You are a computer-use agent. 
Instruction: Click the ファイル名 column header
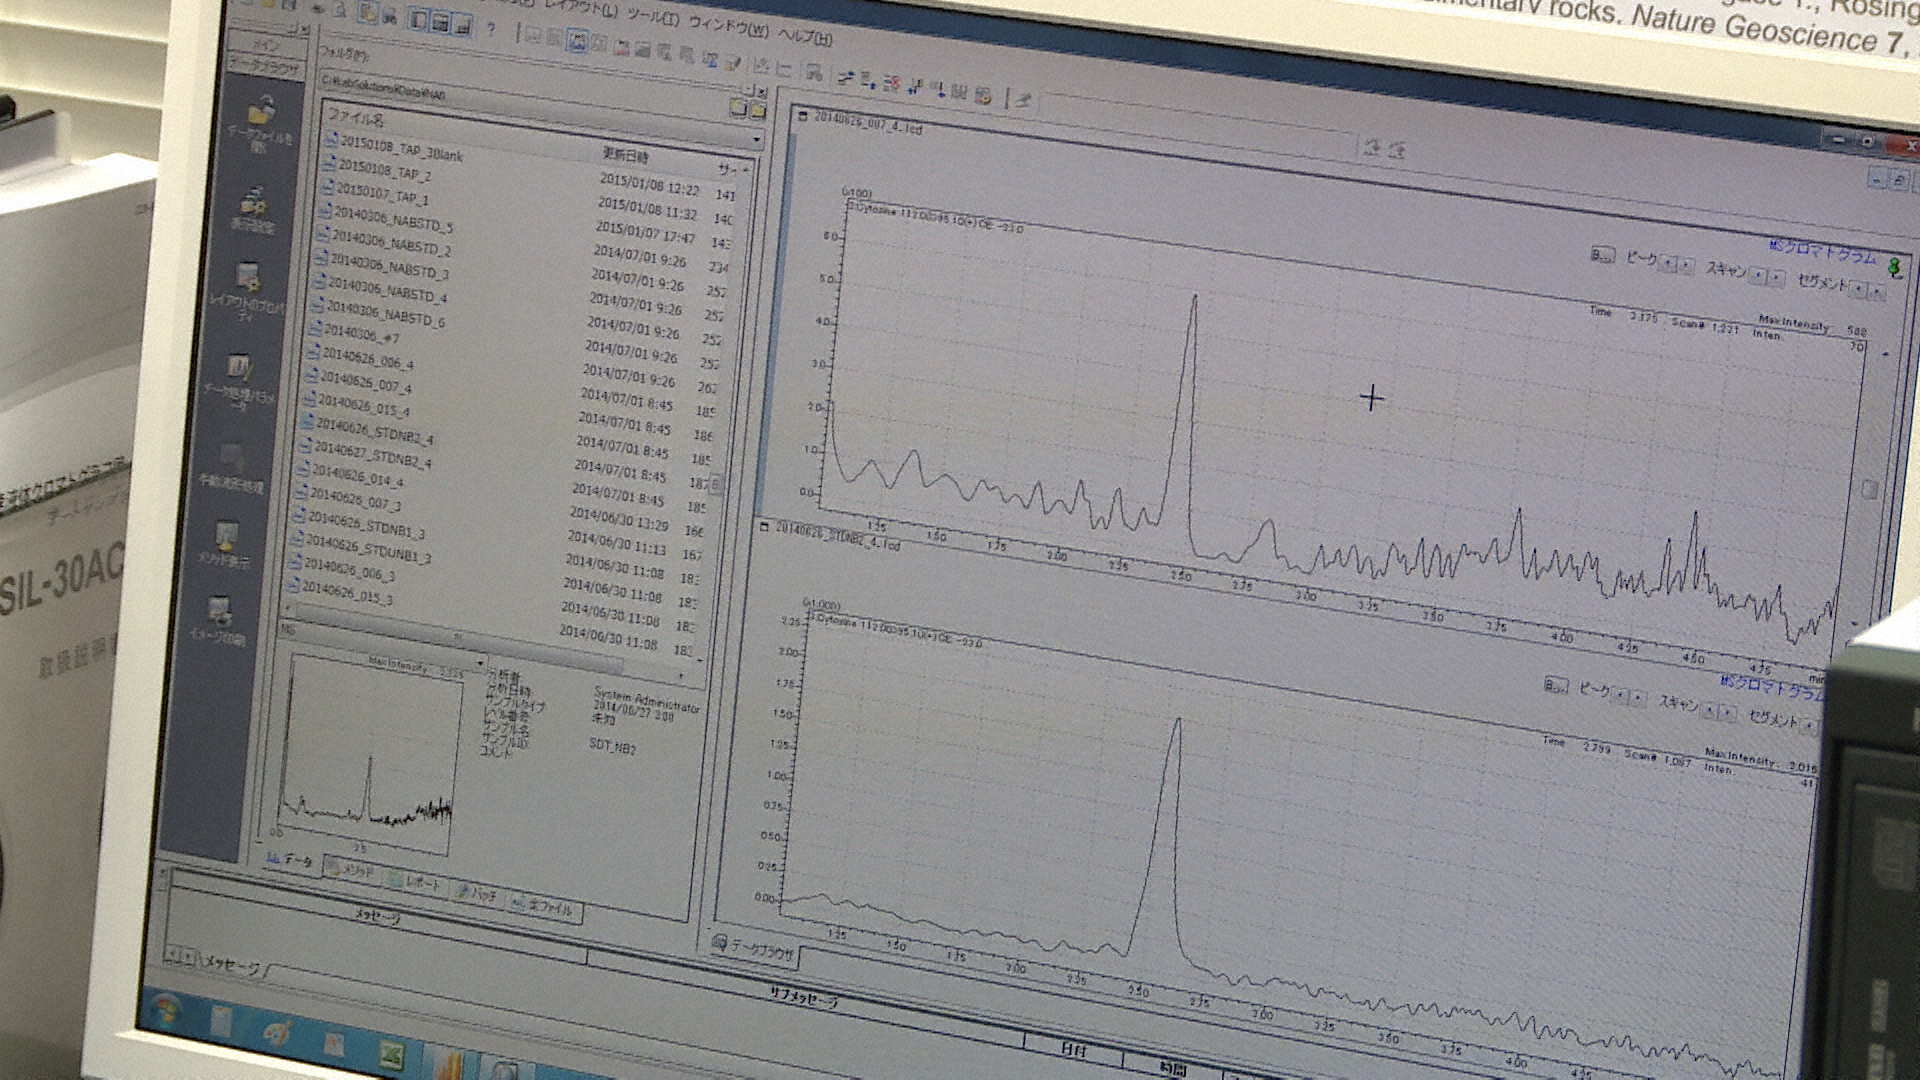tap(356, 119)
